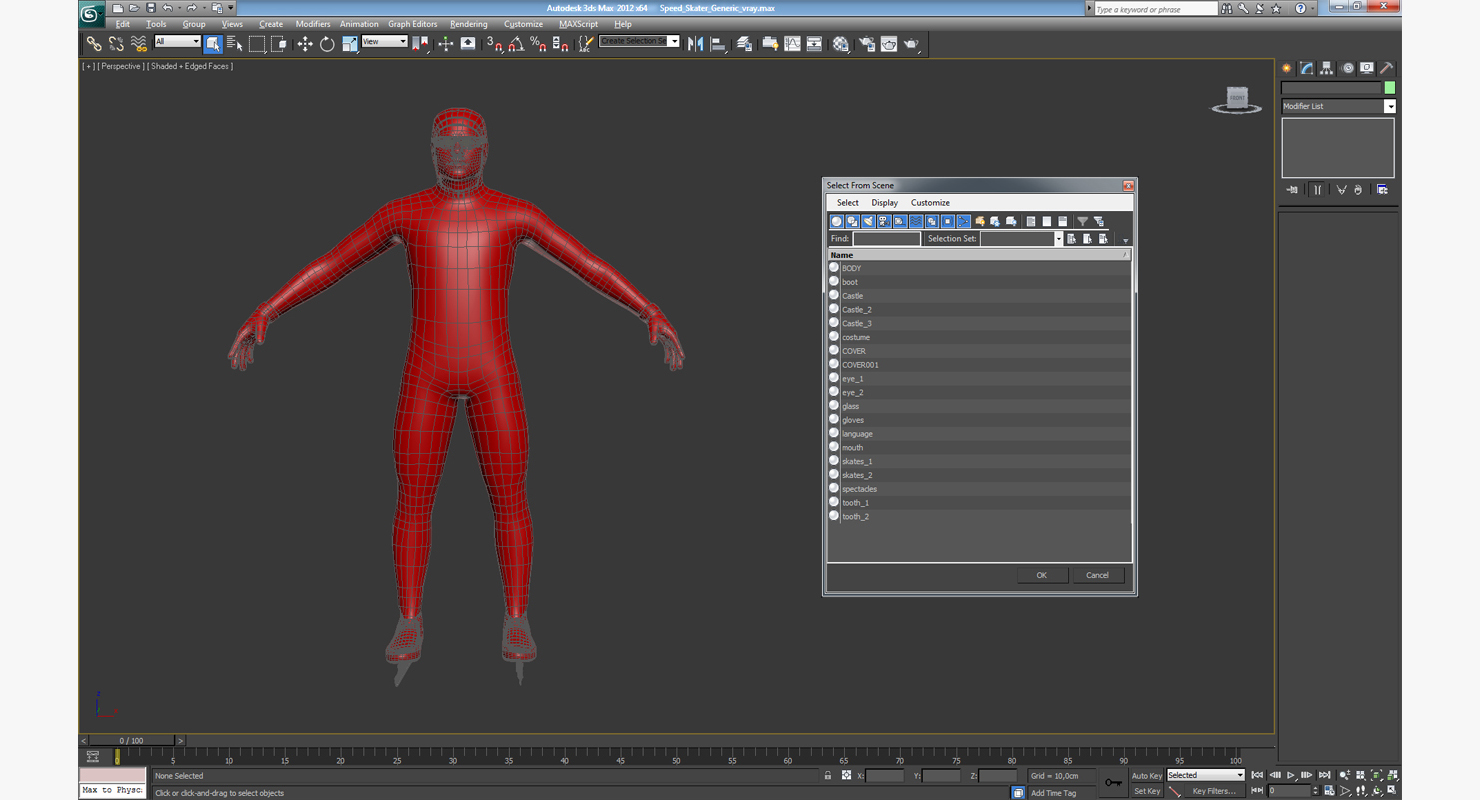
Task: Open Select by Name tool
Action: click(235, 43)
